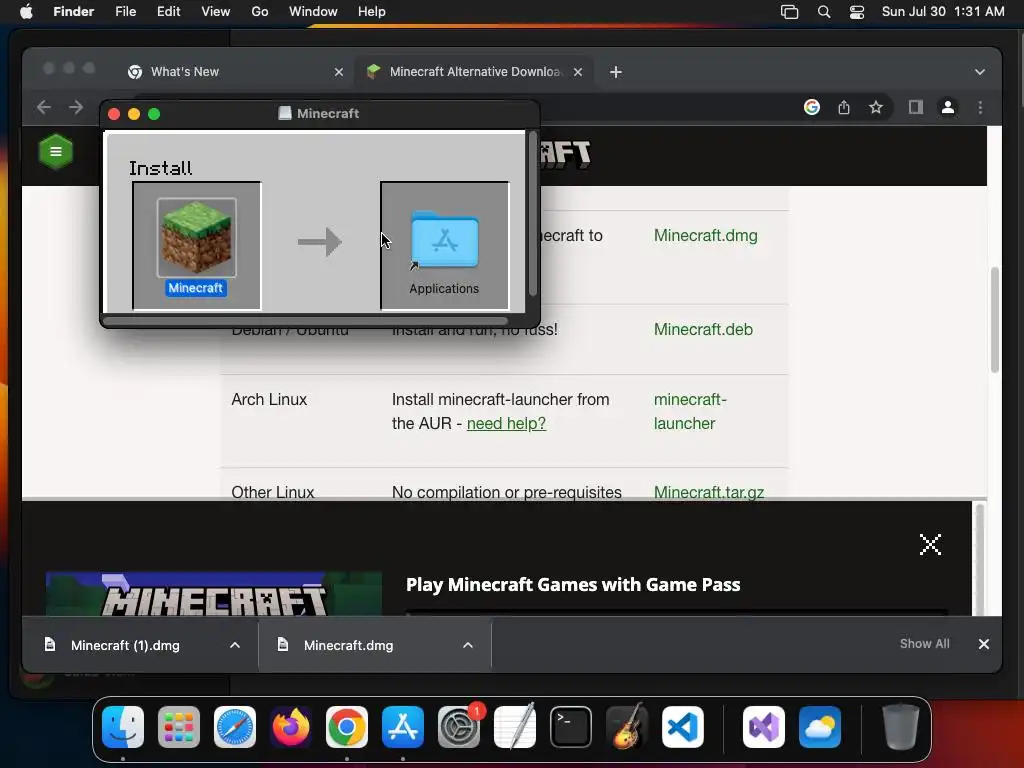
Task: Open Minecraft.dmg downloaded file
Action: pos(348,645)
